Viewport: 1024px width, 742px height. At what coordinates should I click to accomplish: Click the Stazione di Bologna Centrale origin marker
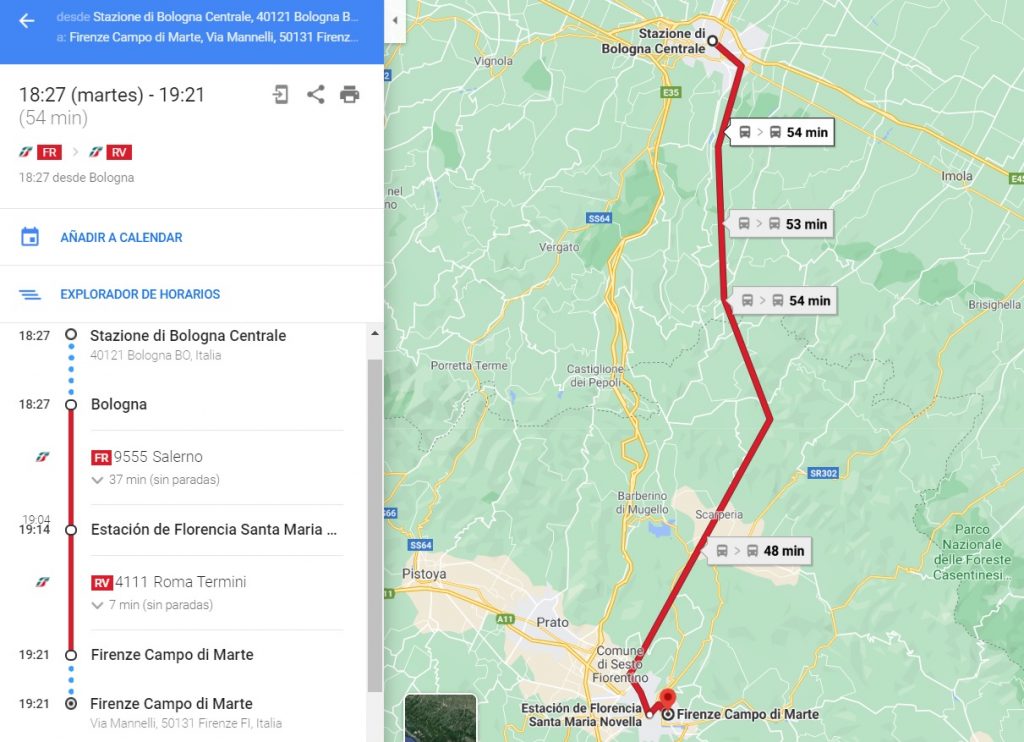pyautogui.click(x=712, y=40)
